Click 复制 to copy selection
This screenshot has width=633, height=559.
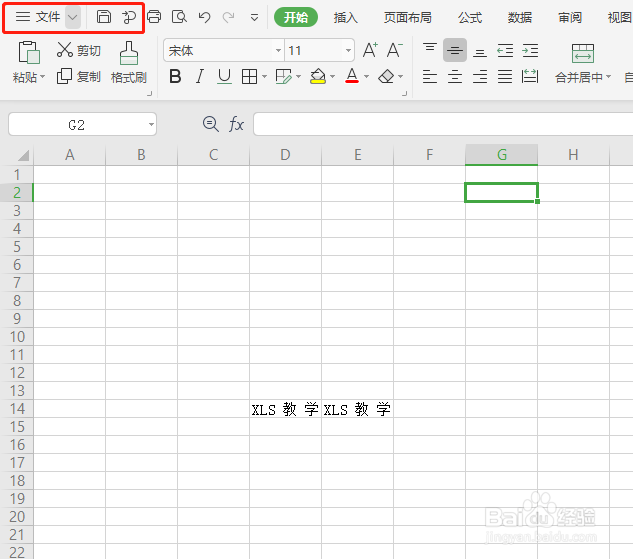point(79,76)
